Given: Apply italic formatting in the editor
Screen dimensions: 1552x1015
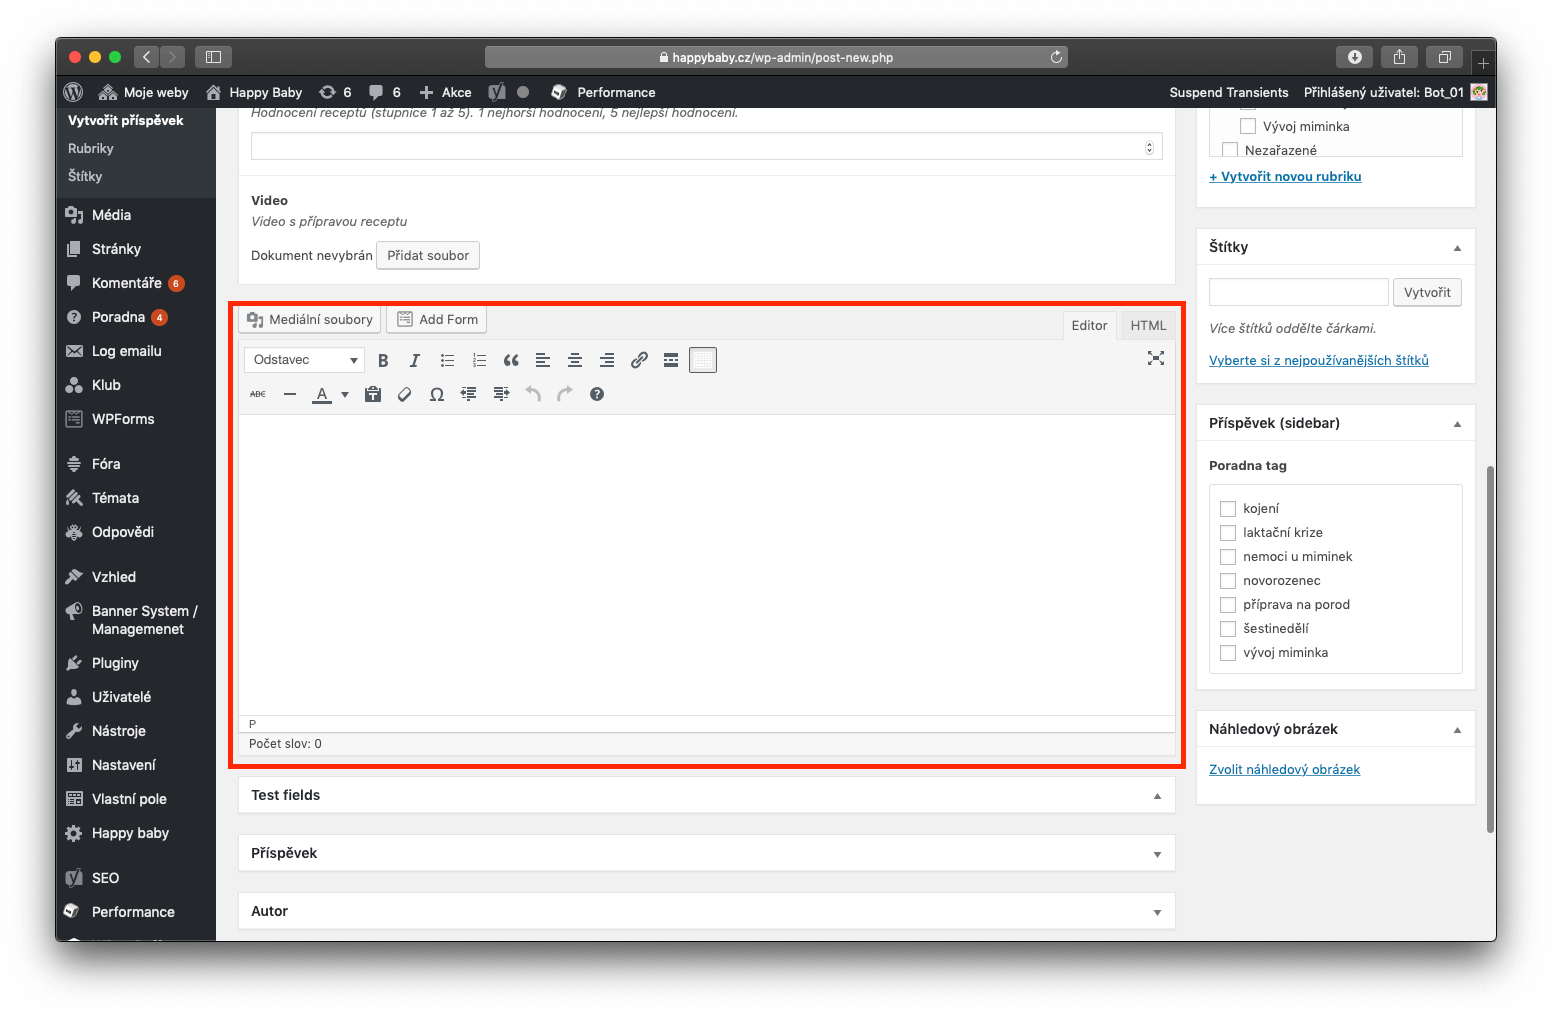Looking at the screenshot, I should 415,360.
